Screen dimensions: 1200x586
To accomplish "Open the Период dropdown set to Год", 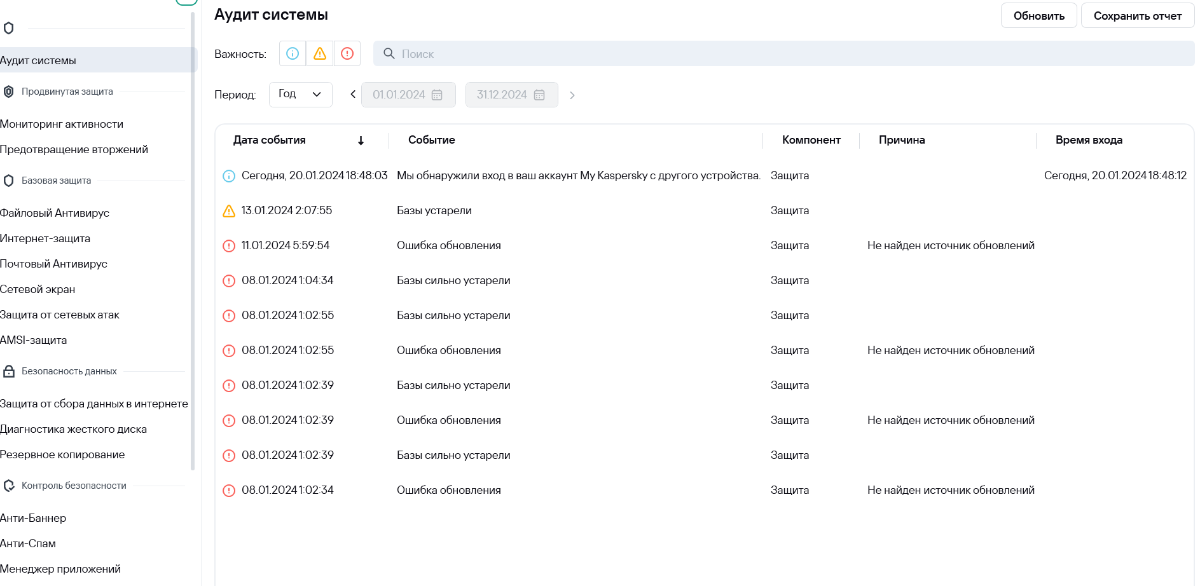I will click(x=300, y=94).
